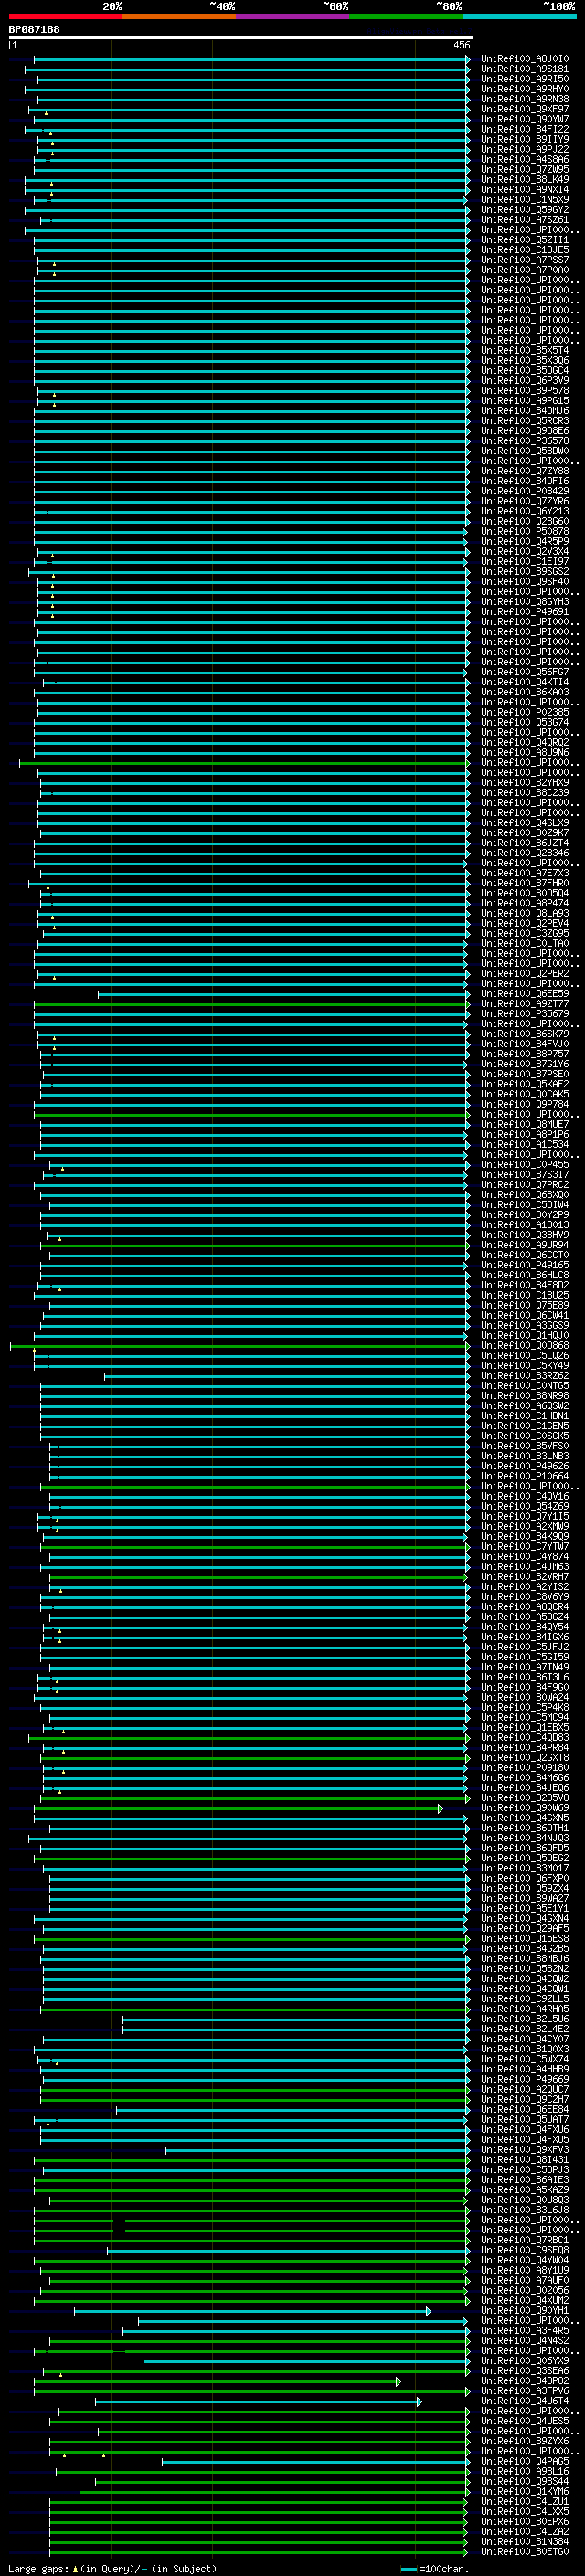585x2576 pixels.
Task: Click hit UniRef100_A8U9N6
Action: click(525, 752)
